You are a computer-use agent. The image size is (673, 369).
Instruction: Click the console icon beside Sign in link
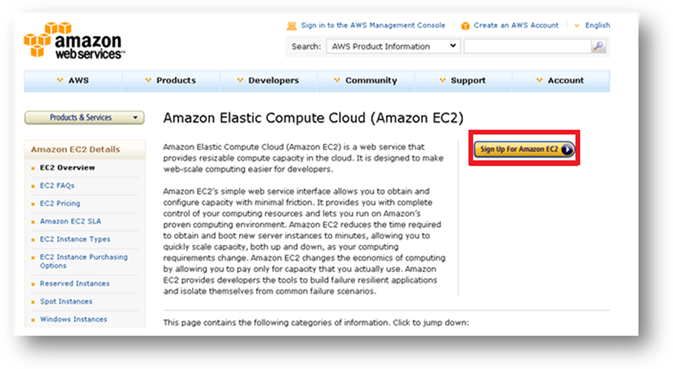291,26
